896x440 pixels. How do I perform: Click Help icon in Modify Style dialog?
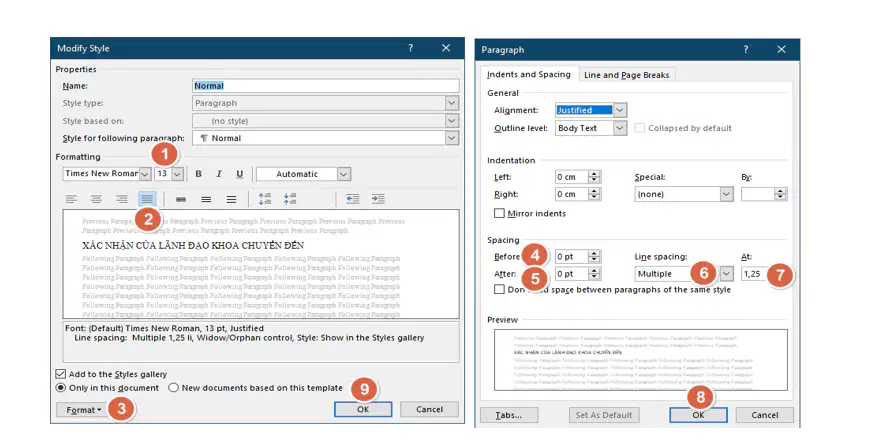(410, 49)
